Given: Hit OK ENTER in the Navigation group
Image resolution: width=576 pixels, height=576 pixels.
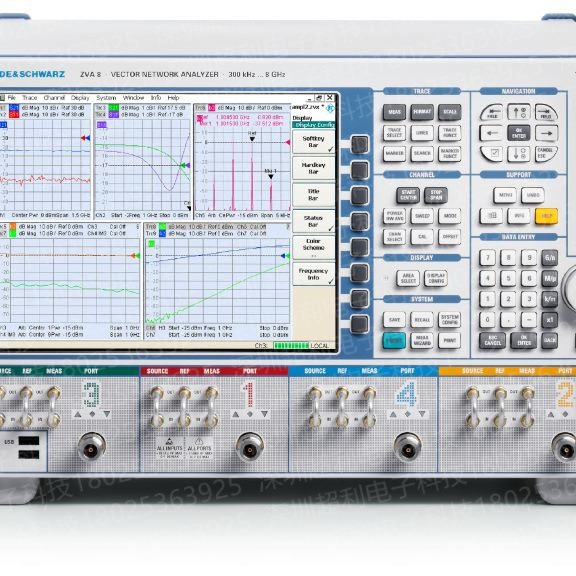Looking at the screenshot, I should click(x=519, y=133).
